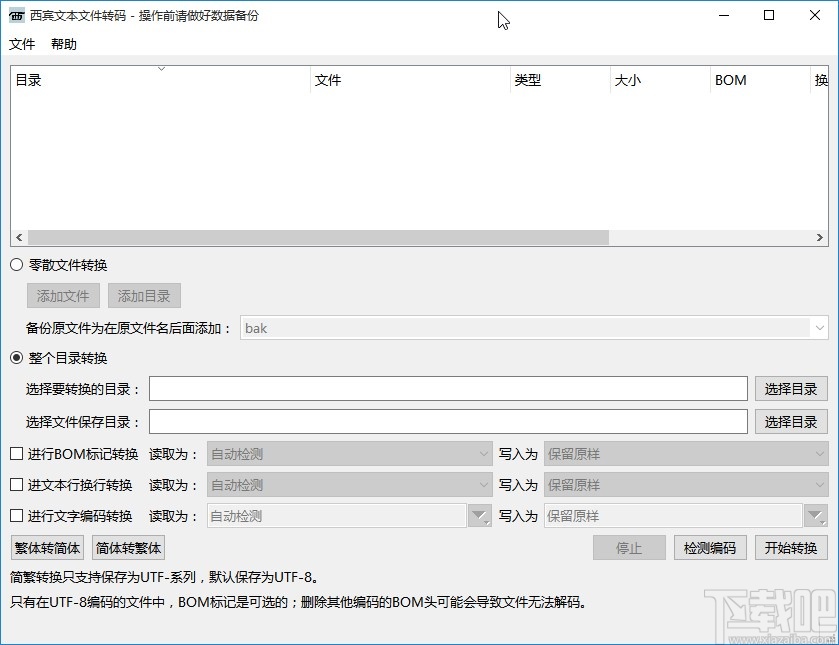This screenshot has height=645, width=839.
Task: Start conversion with the 开始转换 button
Action: click(x=791, y=547)
